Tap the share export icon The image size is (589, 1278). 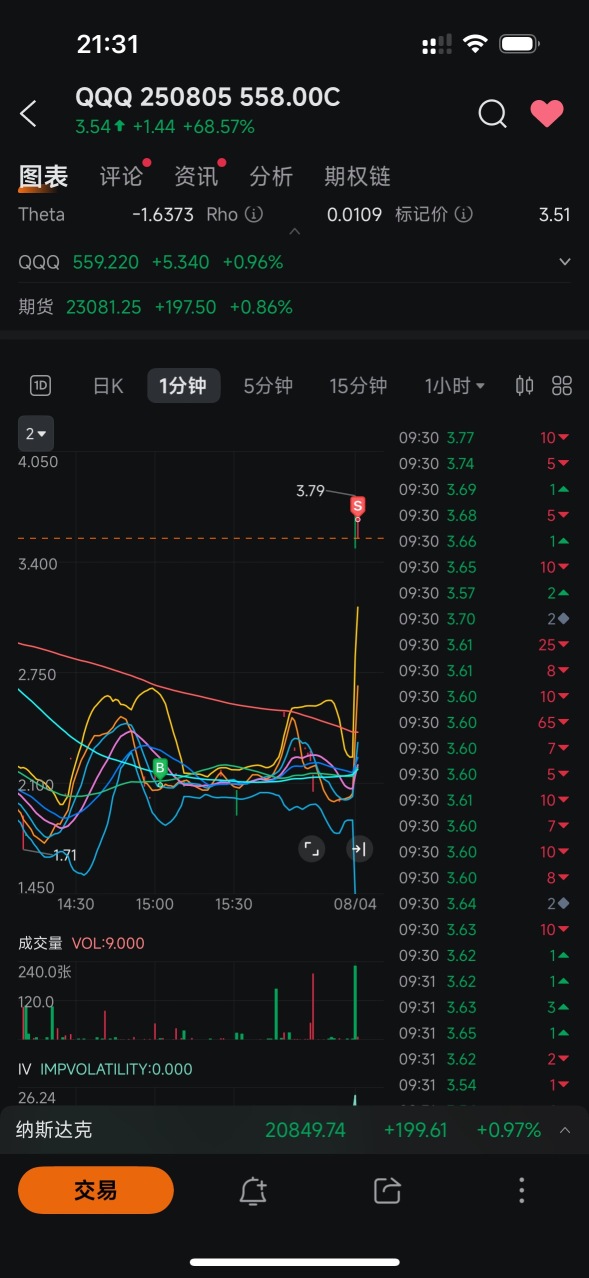click(387, 1190)
